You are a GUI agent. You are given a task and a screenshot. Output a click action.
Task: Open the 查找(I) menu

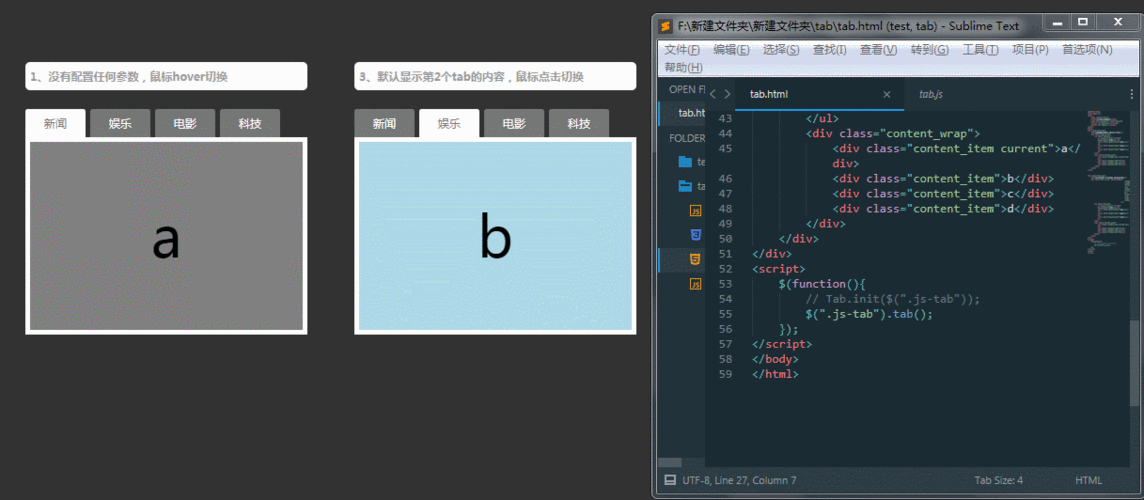tap(830, 50)
